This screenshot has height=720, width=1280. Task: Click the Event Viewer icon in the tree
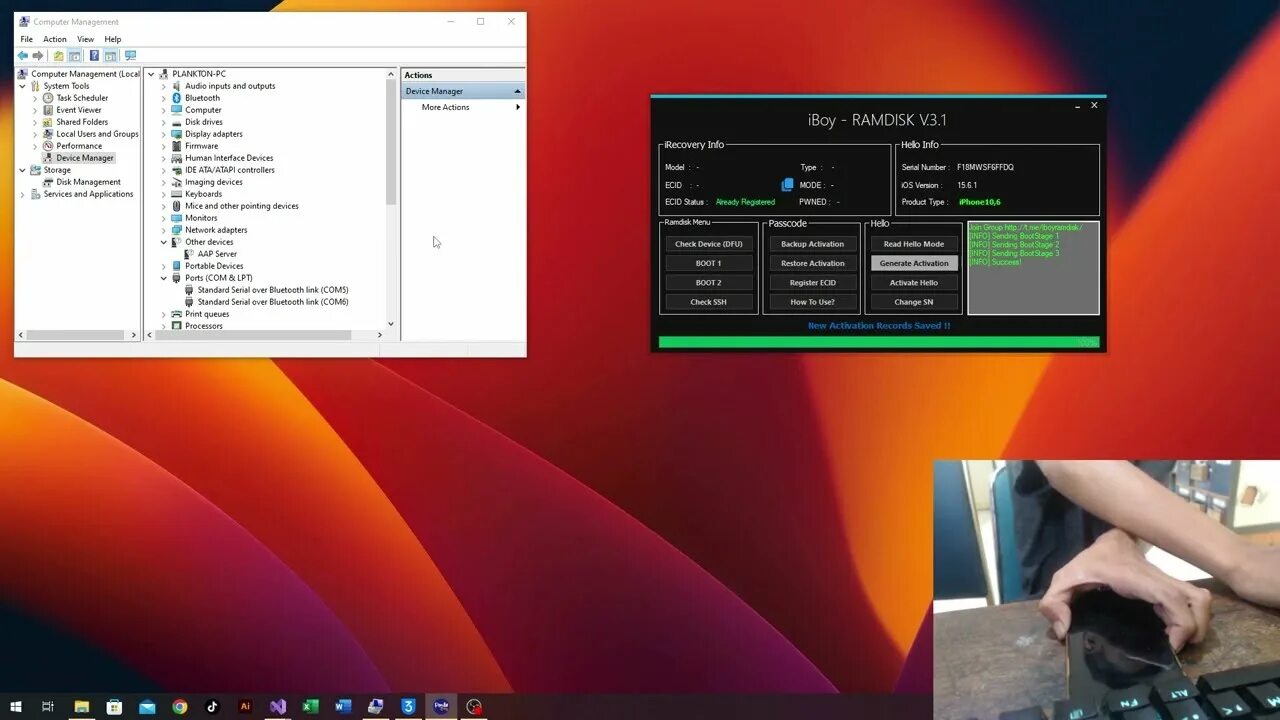tap(48, 110)
